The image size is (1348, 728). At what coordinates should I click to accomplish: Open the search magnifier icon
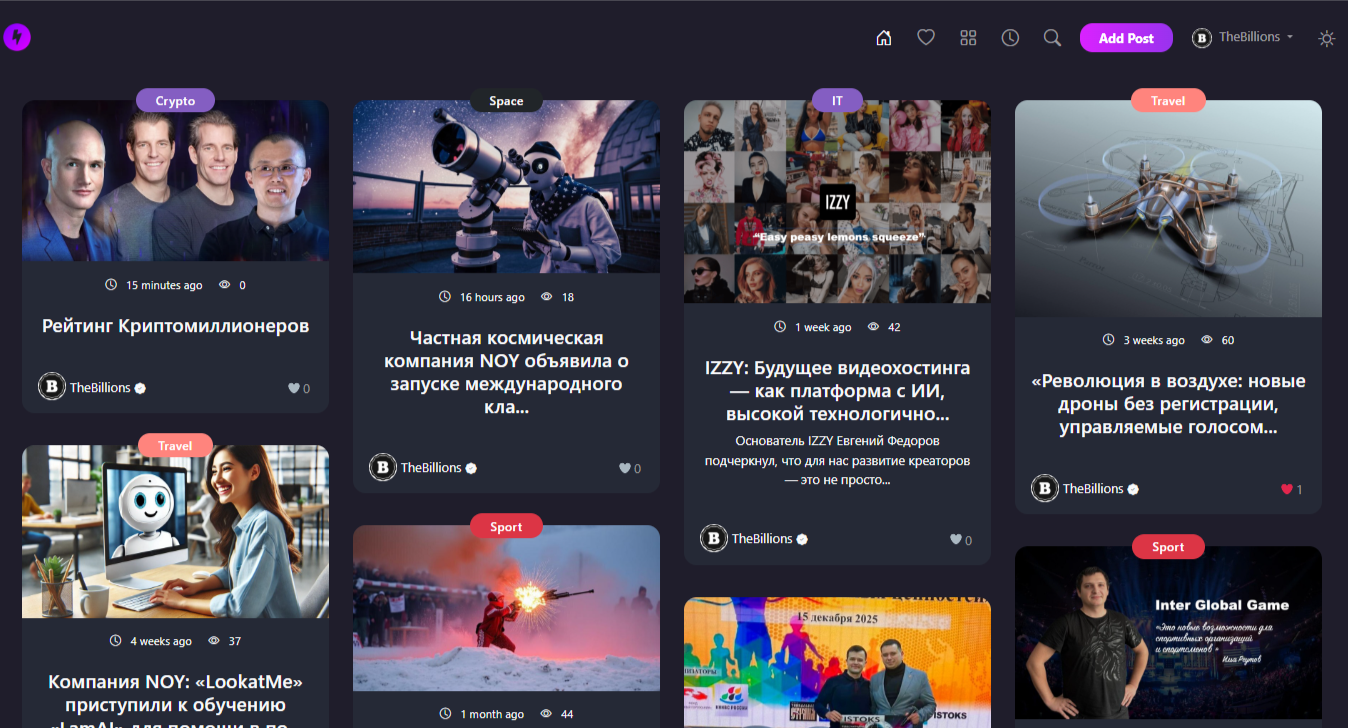click(x=1052, y=38)
